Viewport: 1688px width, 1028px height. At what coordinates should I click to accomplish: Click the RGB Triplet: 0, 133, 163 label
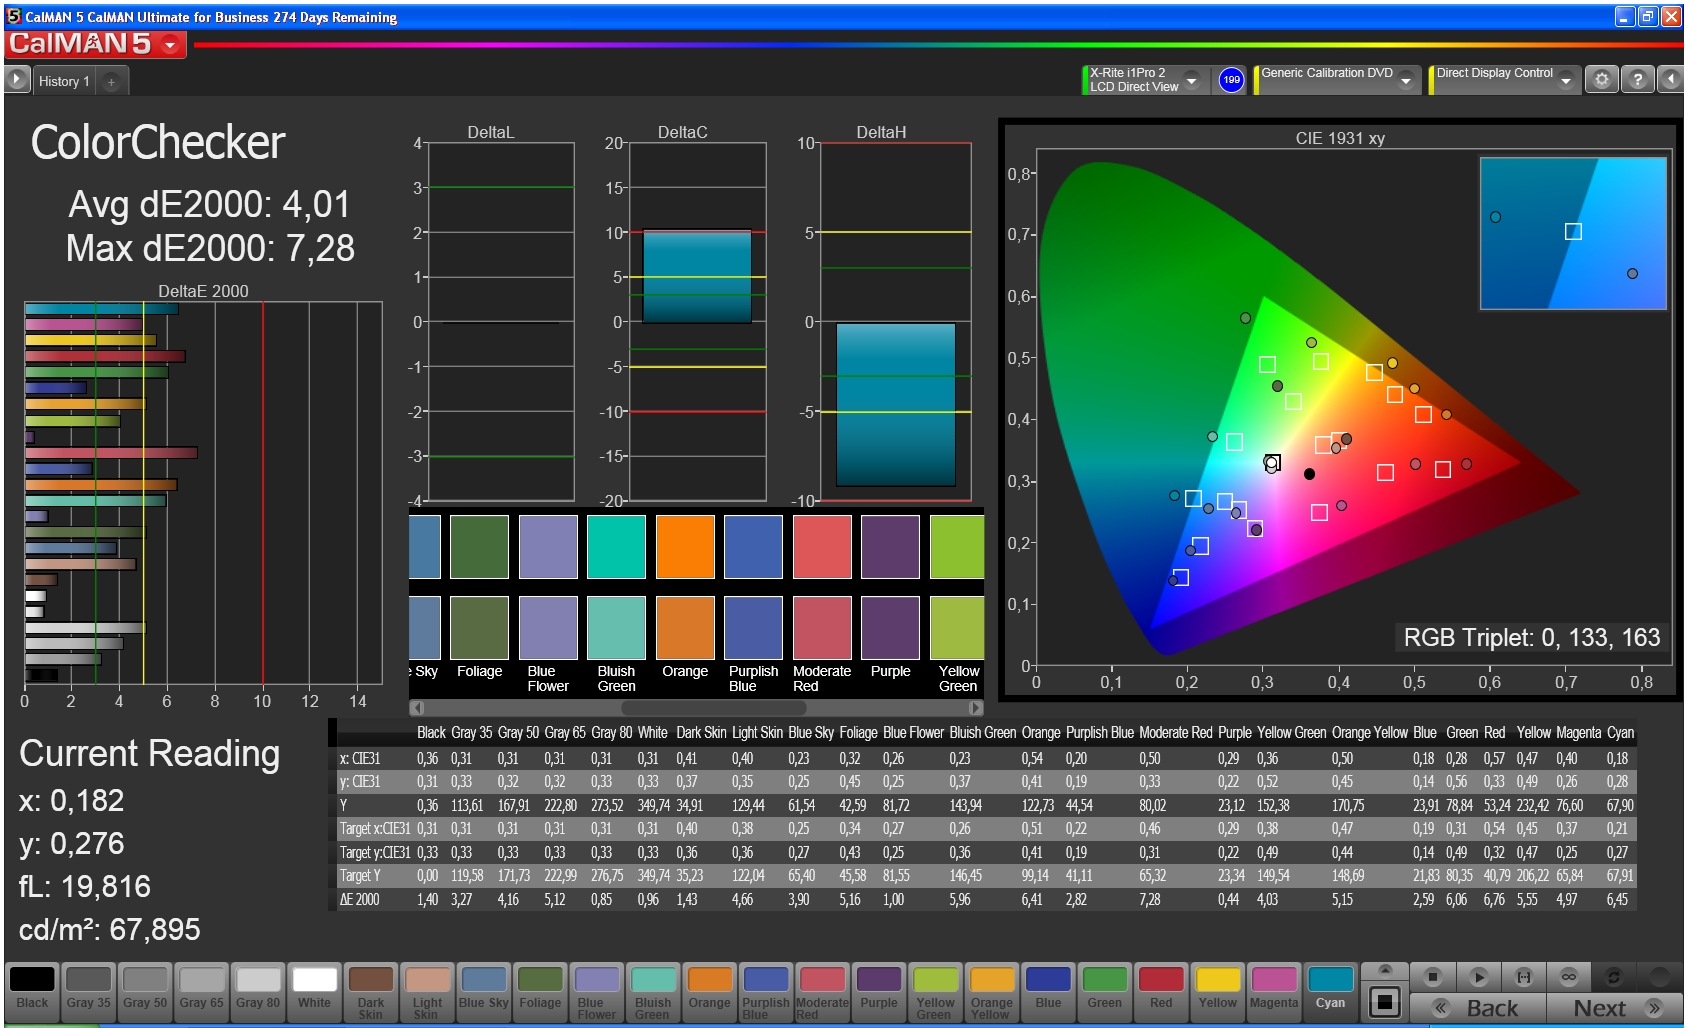pyautogui.click(x=1531, y=637)
